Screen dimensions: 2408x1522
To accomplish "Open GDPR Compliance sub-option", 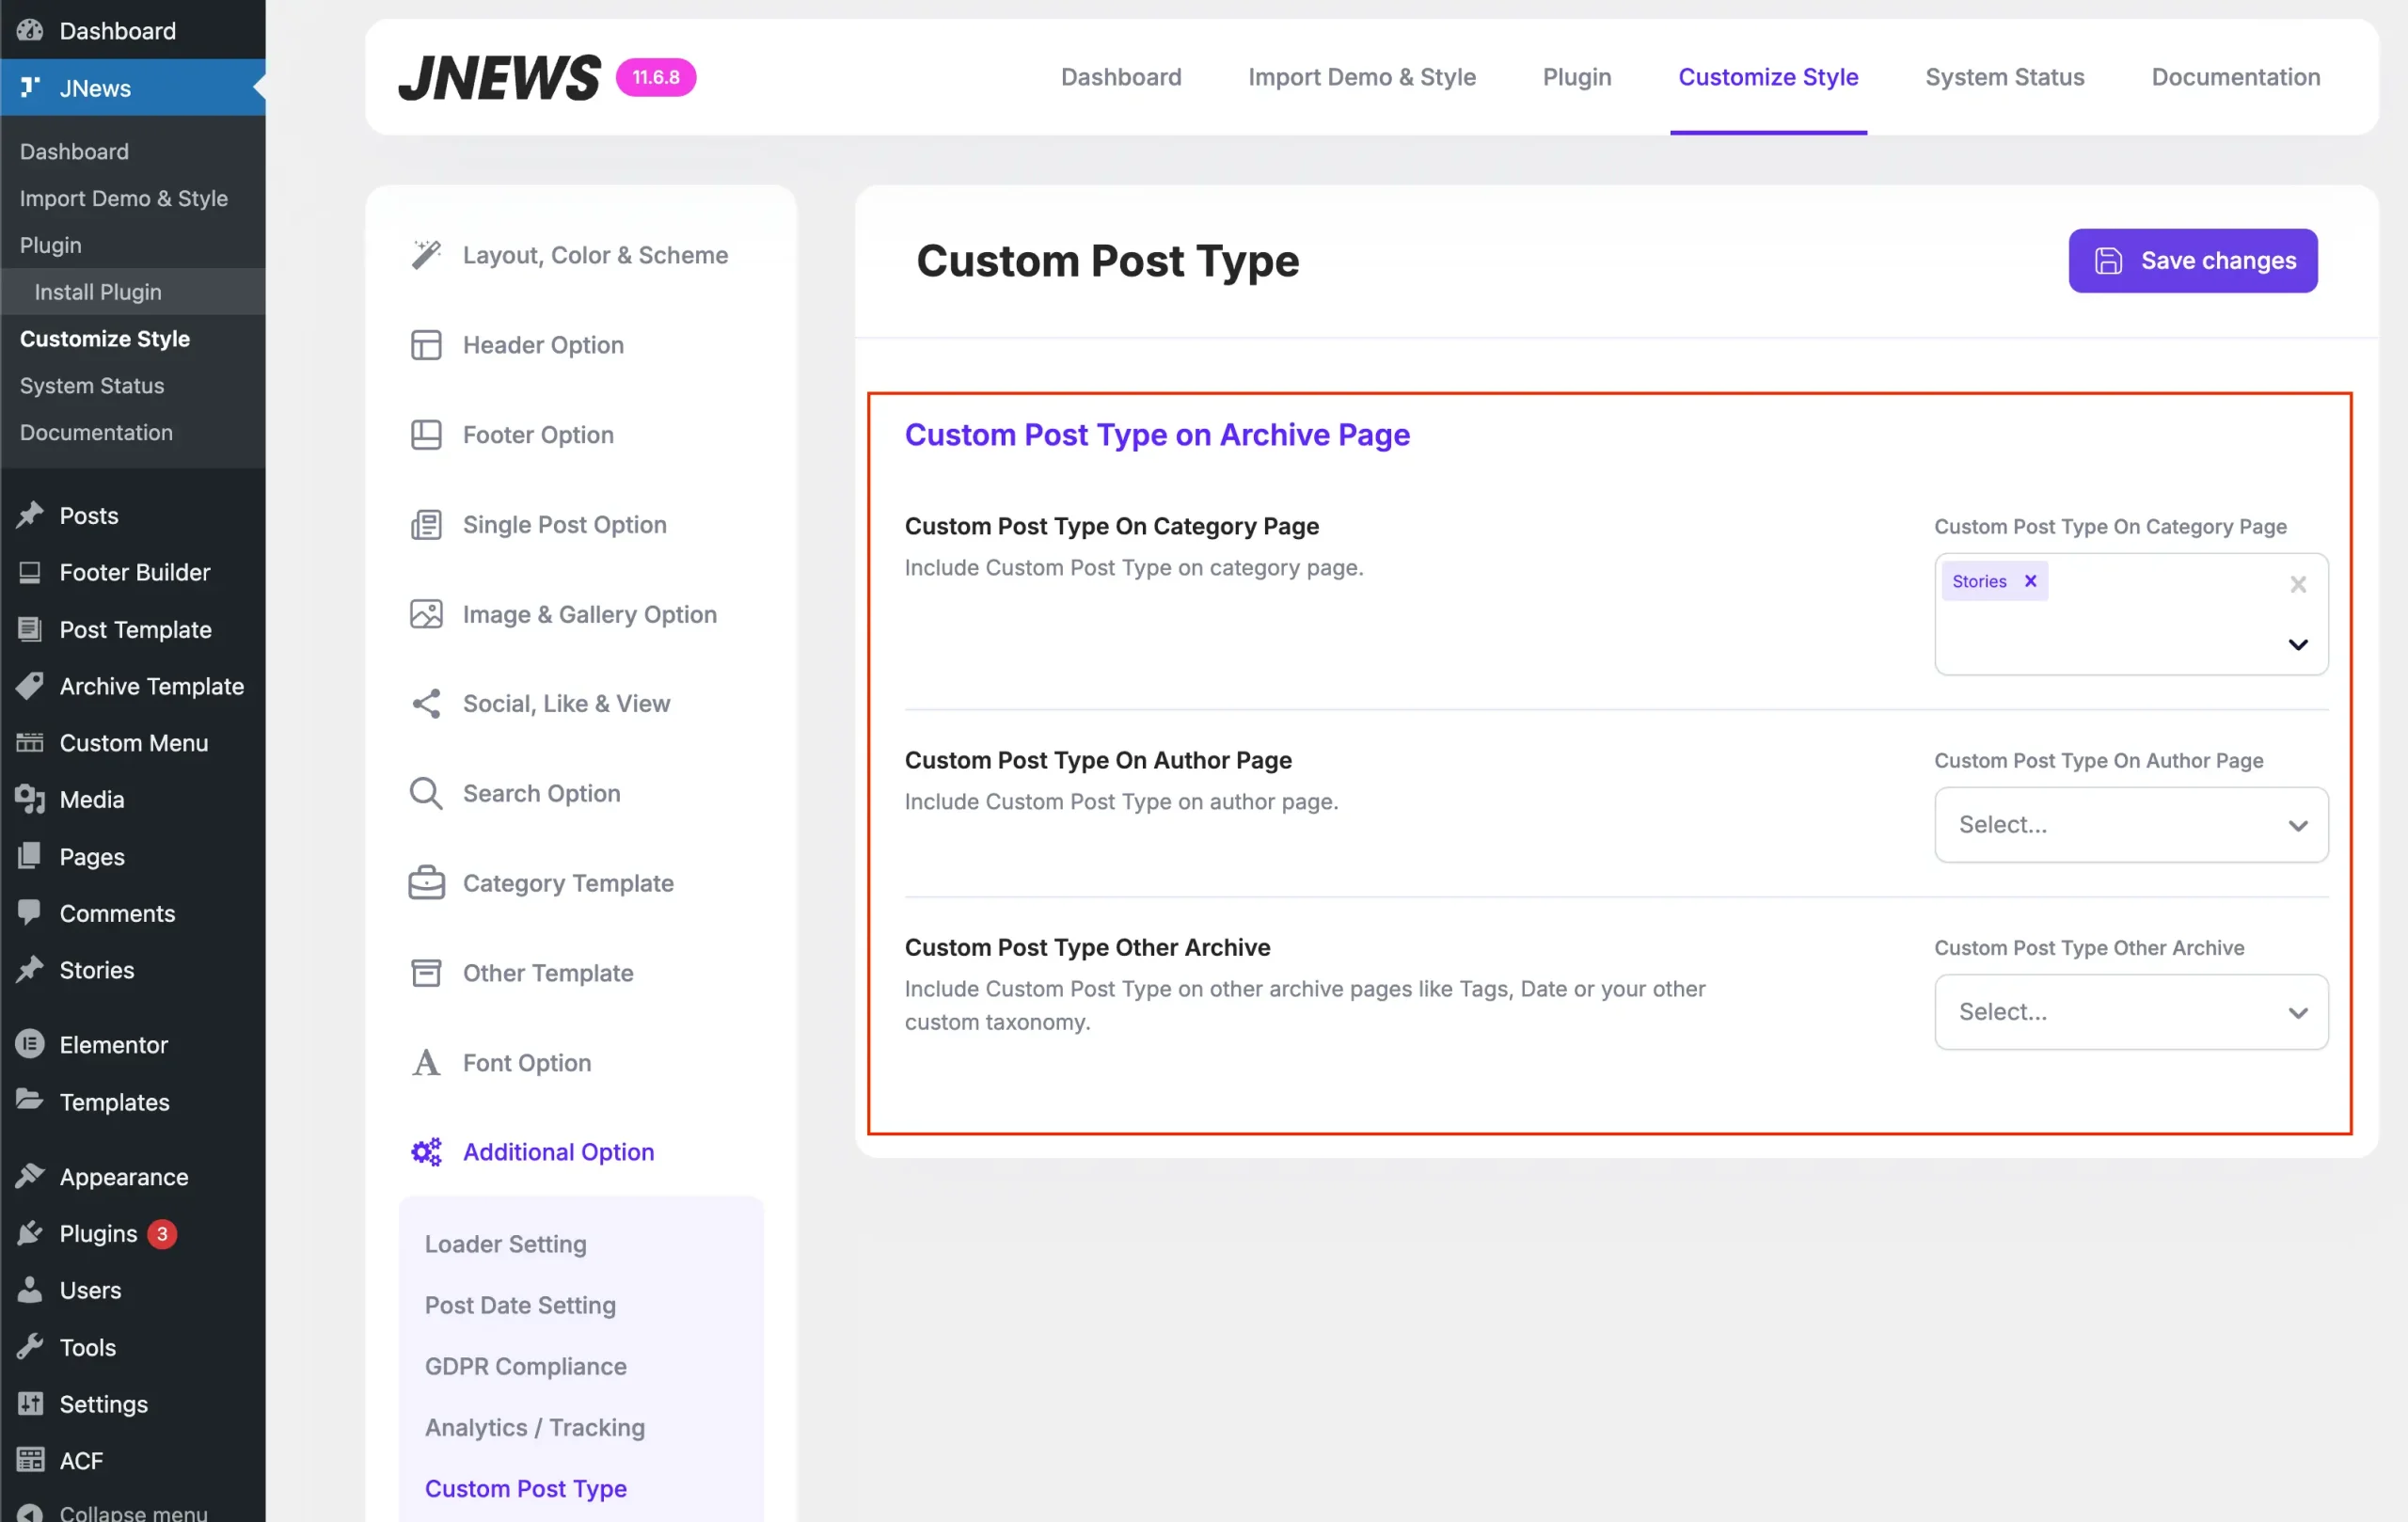I will pyautogui.click(x=525, y=1366).
